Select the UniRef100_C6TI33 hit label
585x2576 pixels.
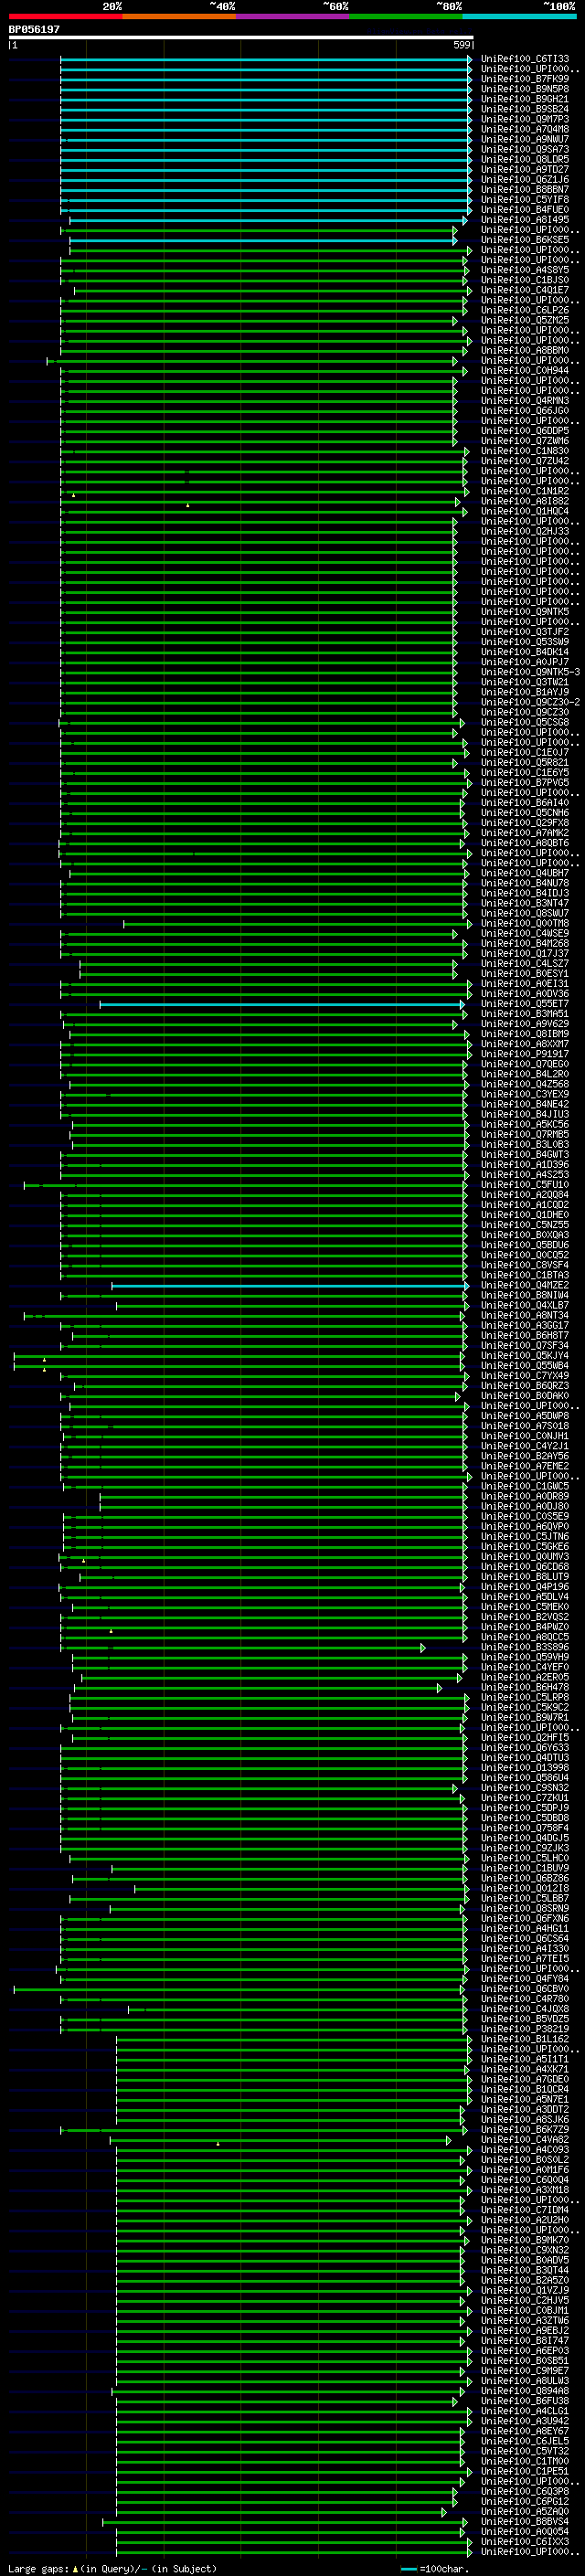[525, 59]
